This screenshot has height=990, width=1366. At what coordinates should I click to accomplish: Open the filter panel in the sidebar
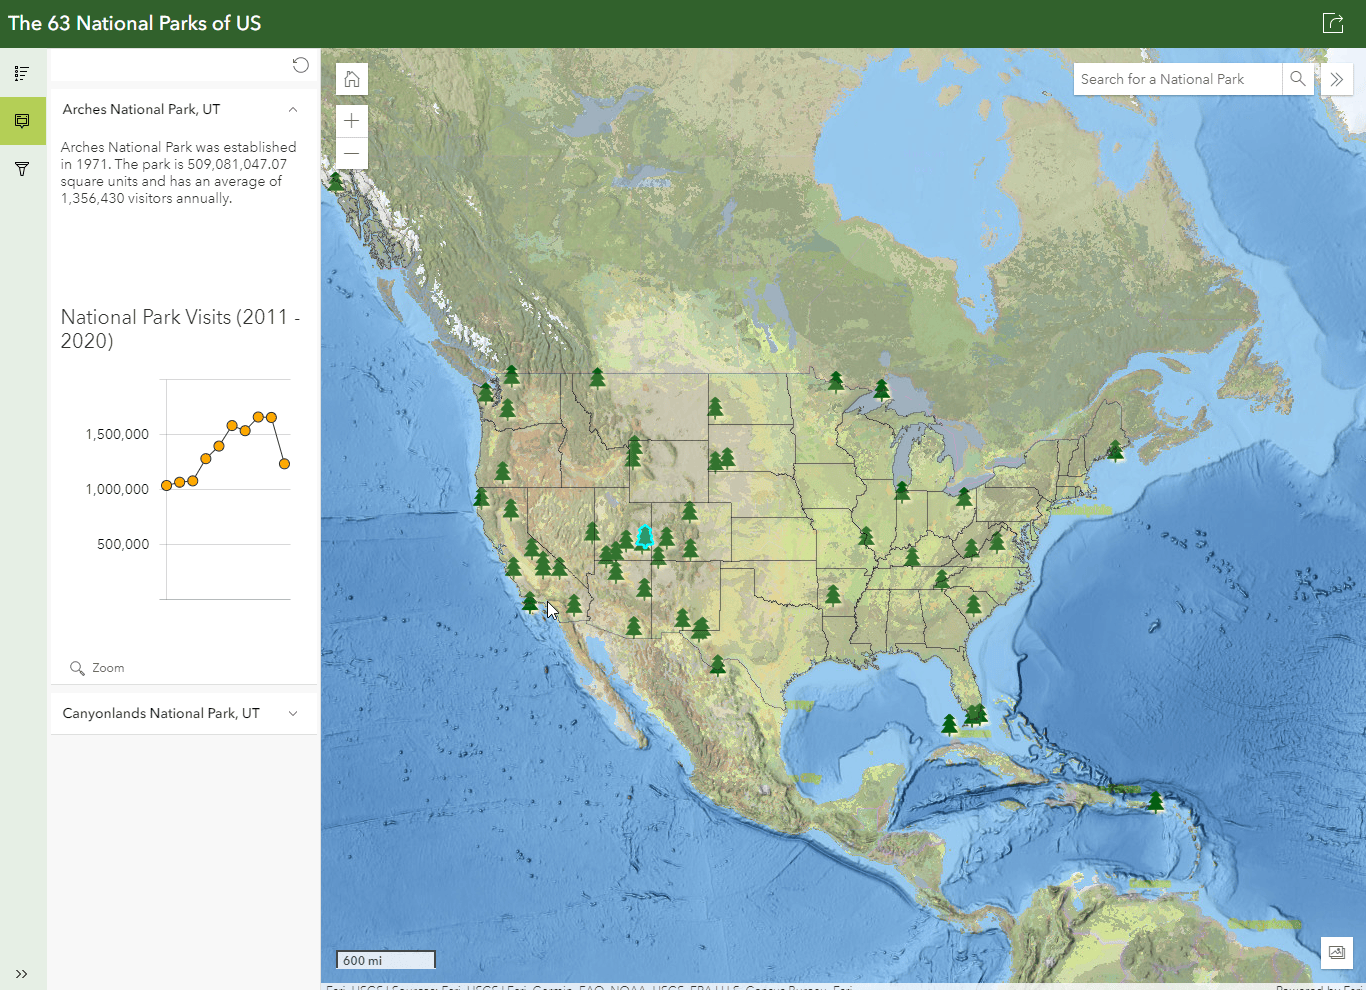click(x=22, y=169)
